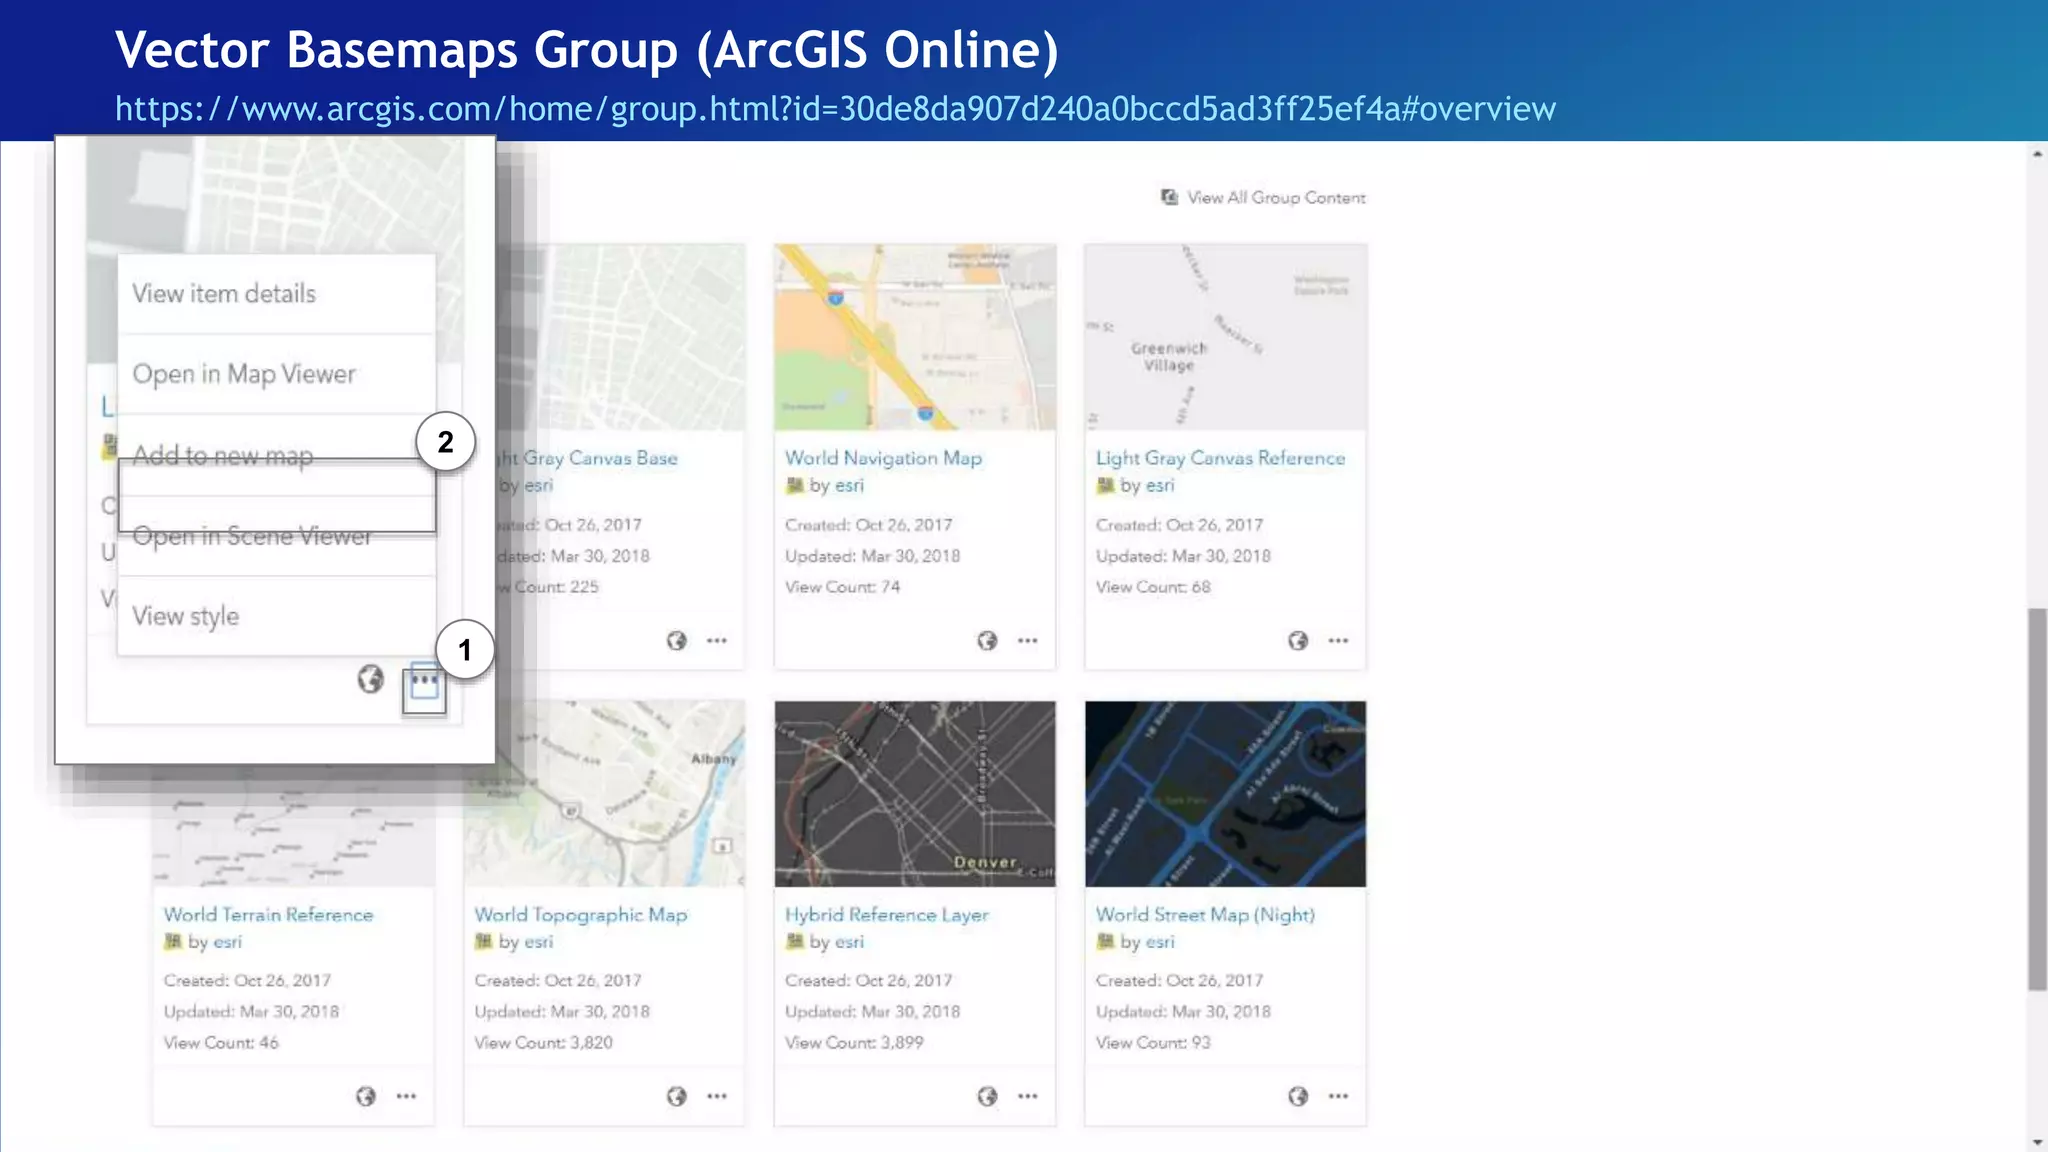The width and height of the screenshot is (2048, 1152).
Task: Open more options for Hybrid Reference Layer
Action: click(1028, 1096)
